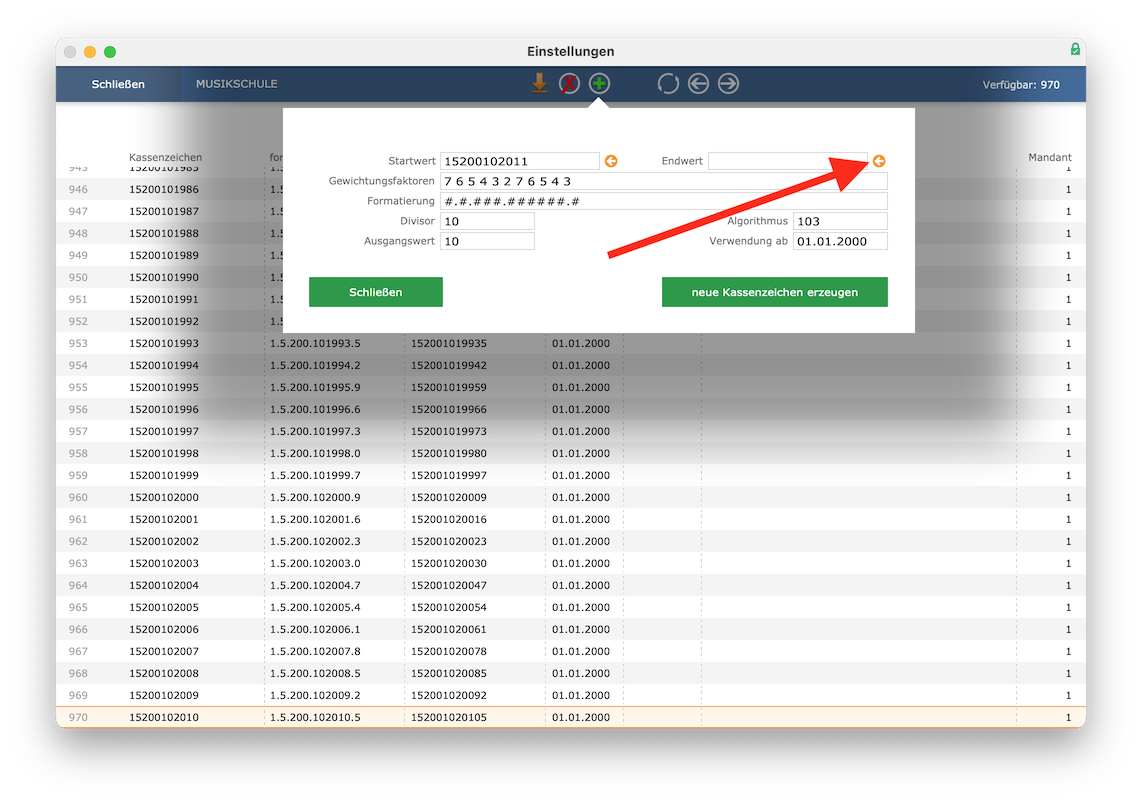Click cell 1.5.200.102005.4

tap(315, 608)
